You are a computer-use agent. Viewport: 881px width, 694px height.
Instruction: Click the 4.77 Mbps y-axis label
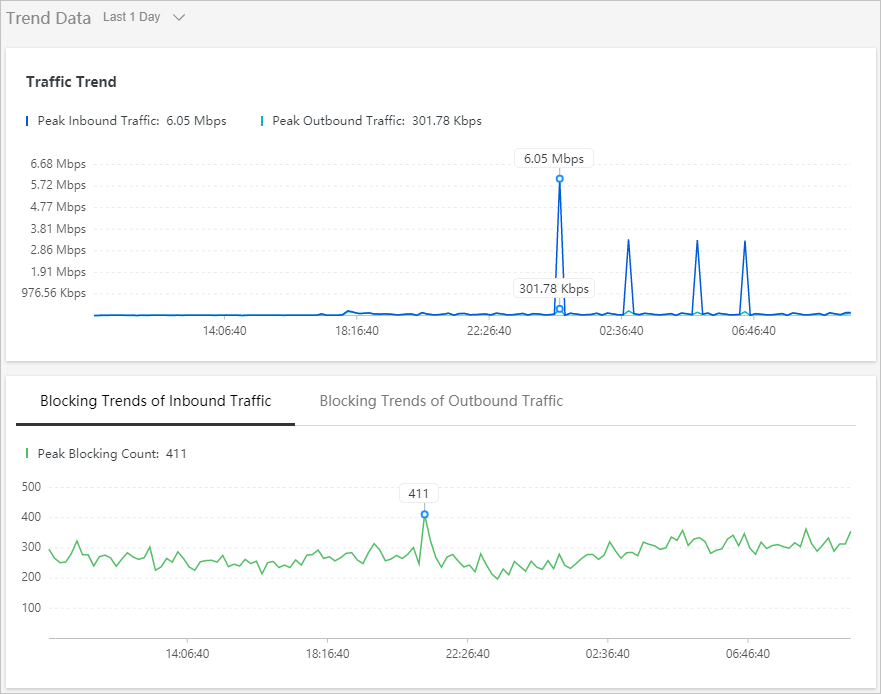point(58,207)
